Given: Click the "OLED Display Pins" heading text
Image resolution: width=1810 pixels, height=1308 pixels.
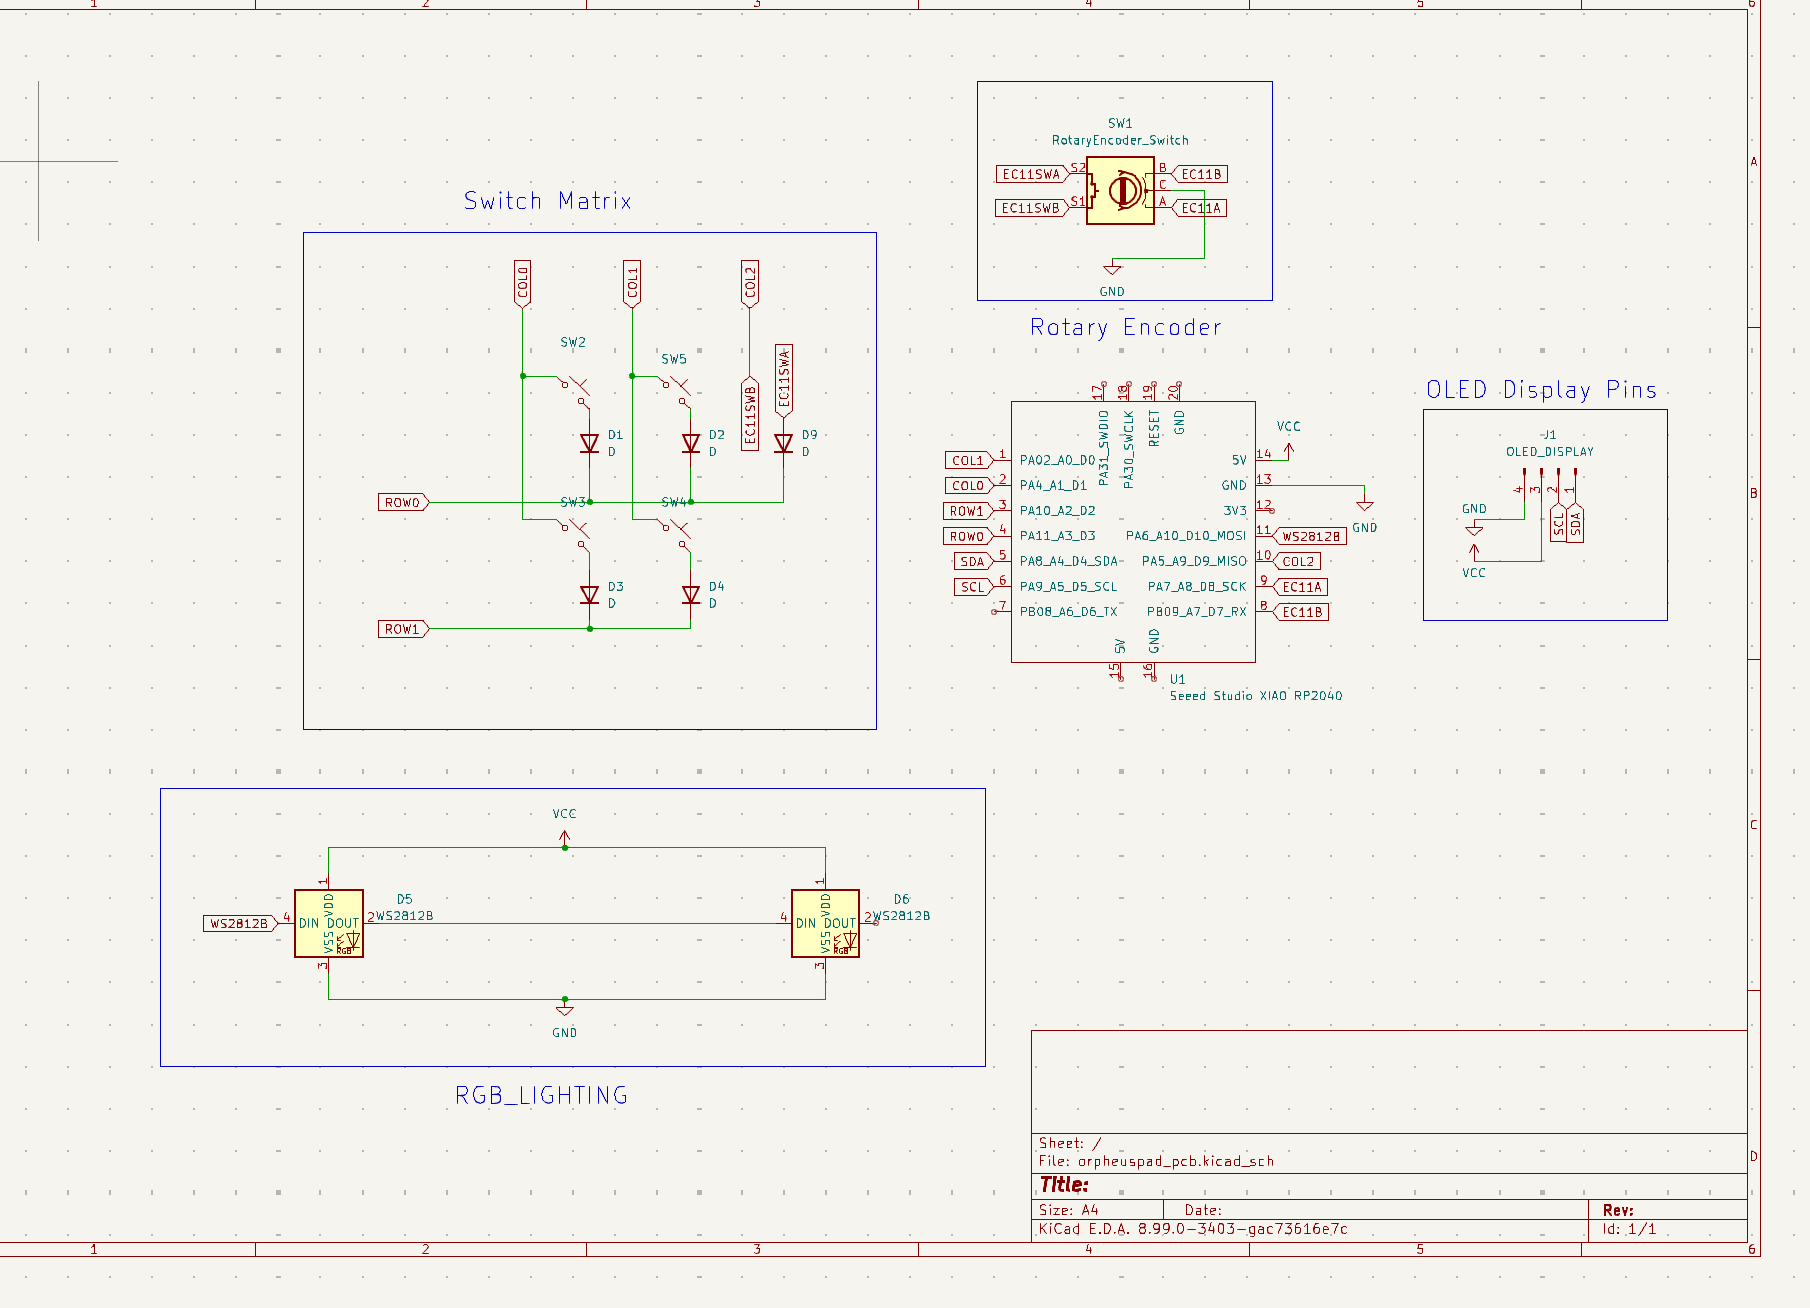Looking at the screenshot, I should pos(1541,390).
